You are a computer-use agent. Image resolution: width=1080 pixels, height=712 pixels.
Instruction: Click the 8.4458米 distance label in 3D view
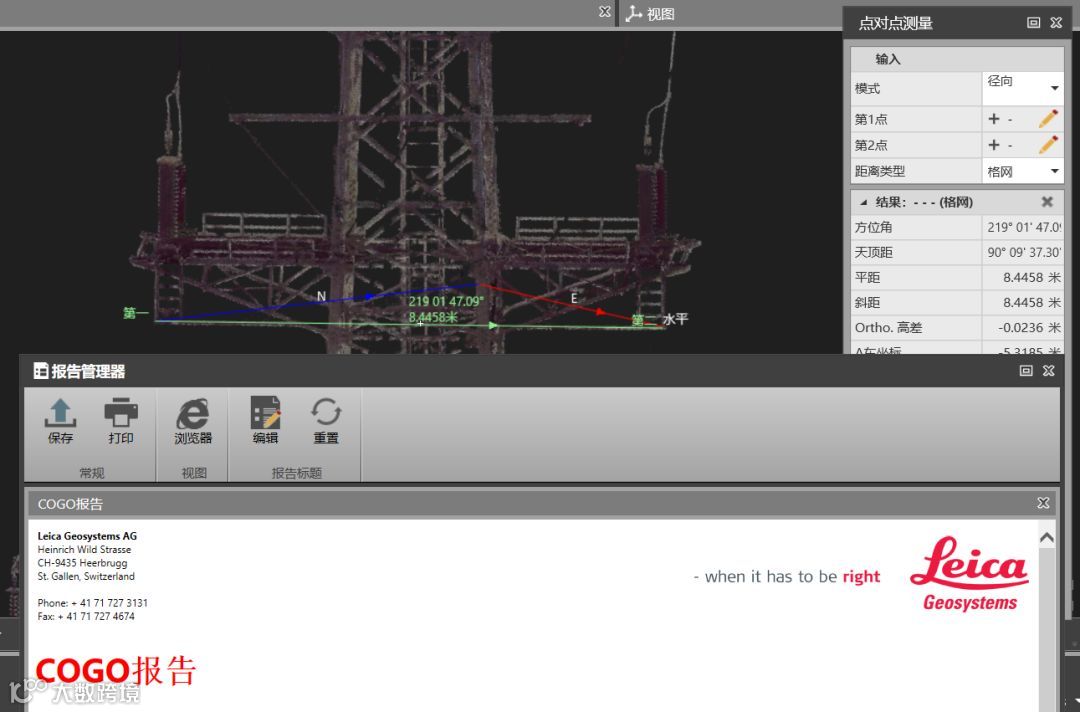(433, 317)
